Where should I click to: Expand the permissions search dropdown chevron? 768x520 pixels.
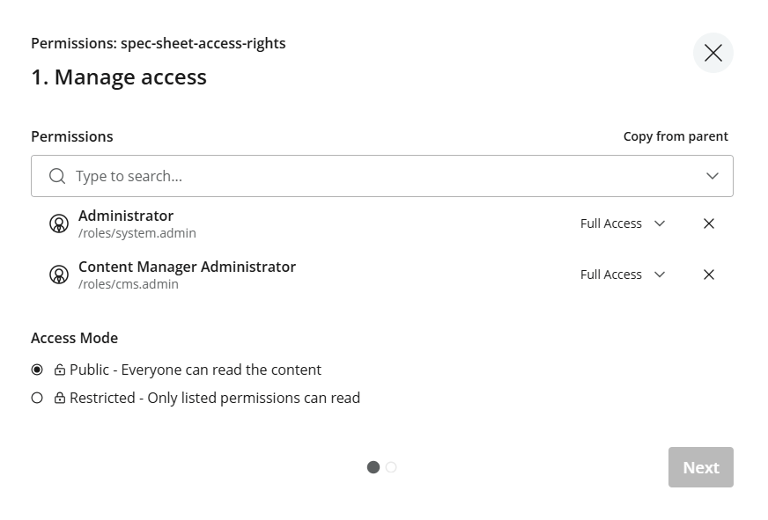tap(712, 176)
